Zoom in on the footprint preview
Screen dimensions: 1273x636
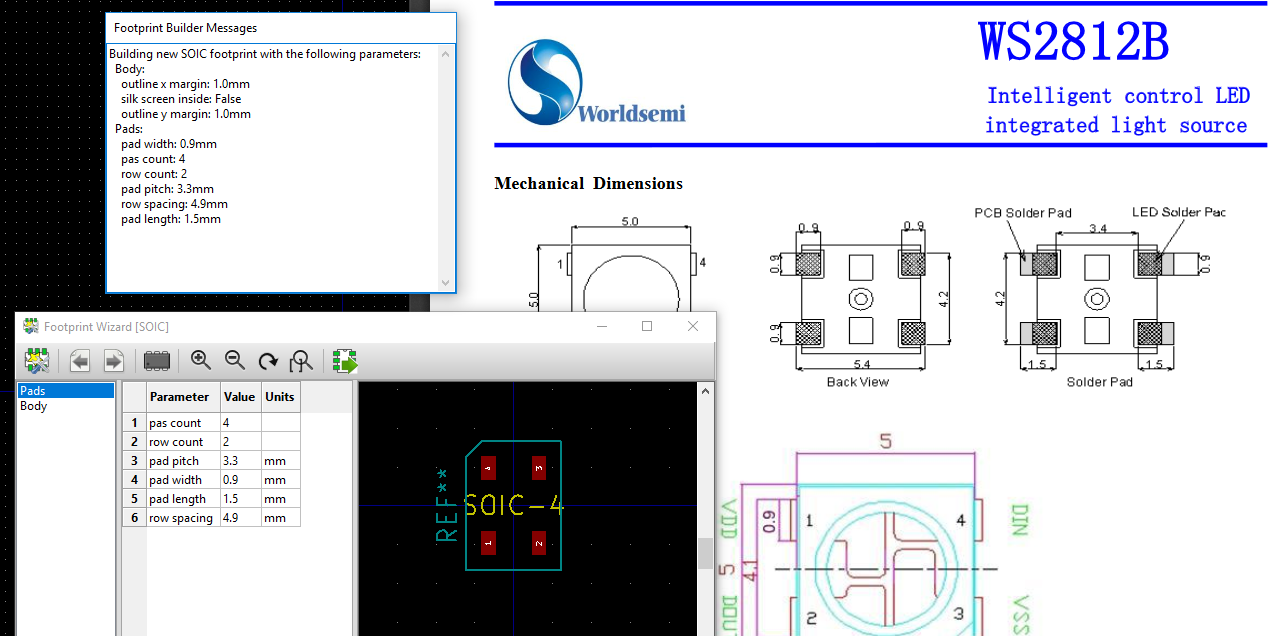201,361
